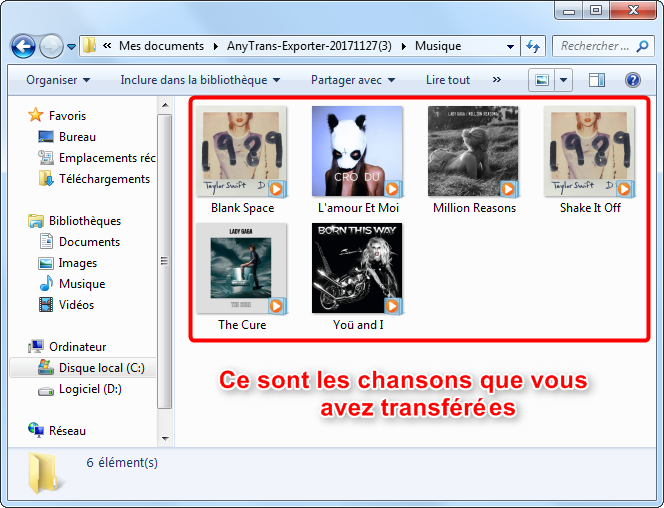Screen dimensions: 664x508
Task: Click Lire tout button
Action: (x=448, y=80)
